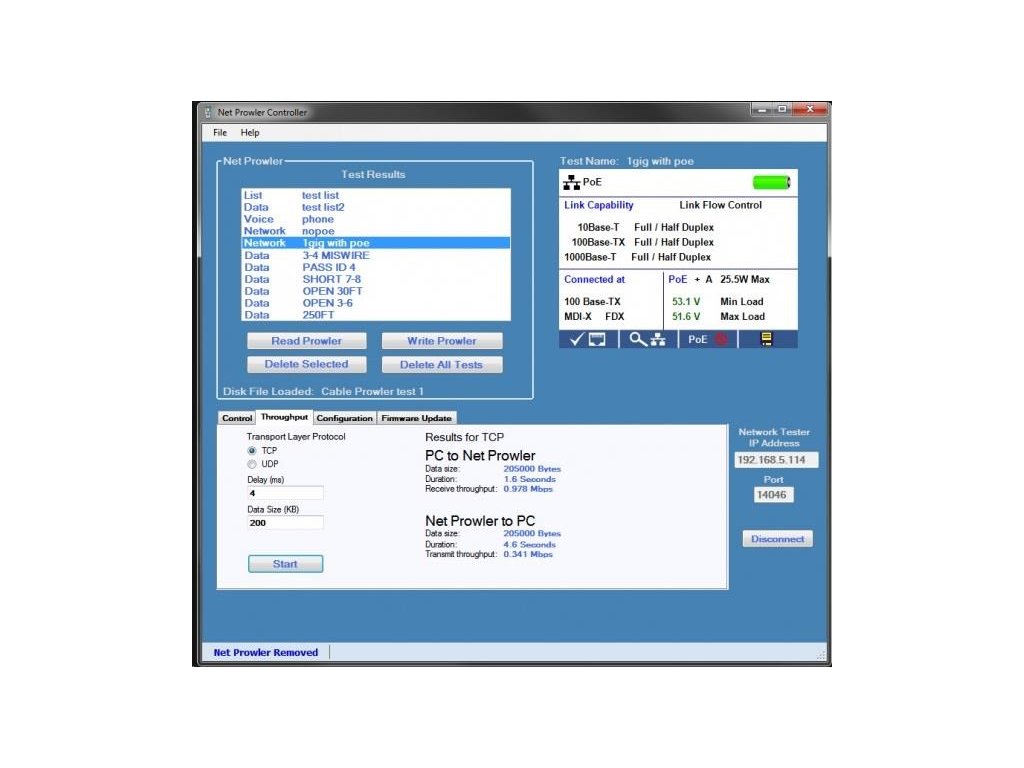Click the '25.5W Max' PoE value
The height and width of the screenshot is (768, 1024).
point(744,280)
